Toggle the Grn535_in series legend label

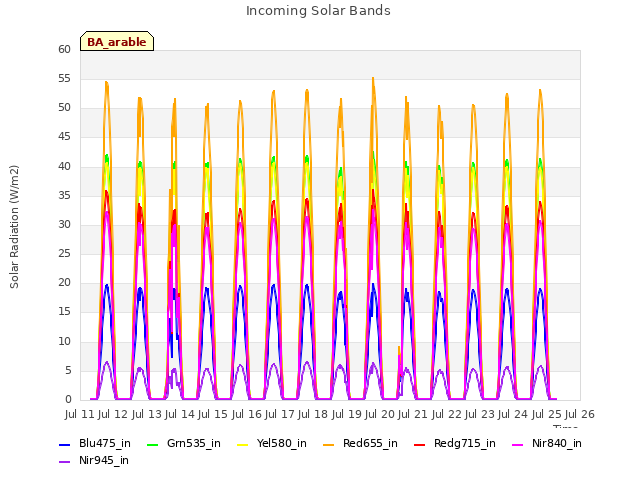194,443
